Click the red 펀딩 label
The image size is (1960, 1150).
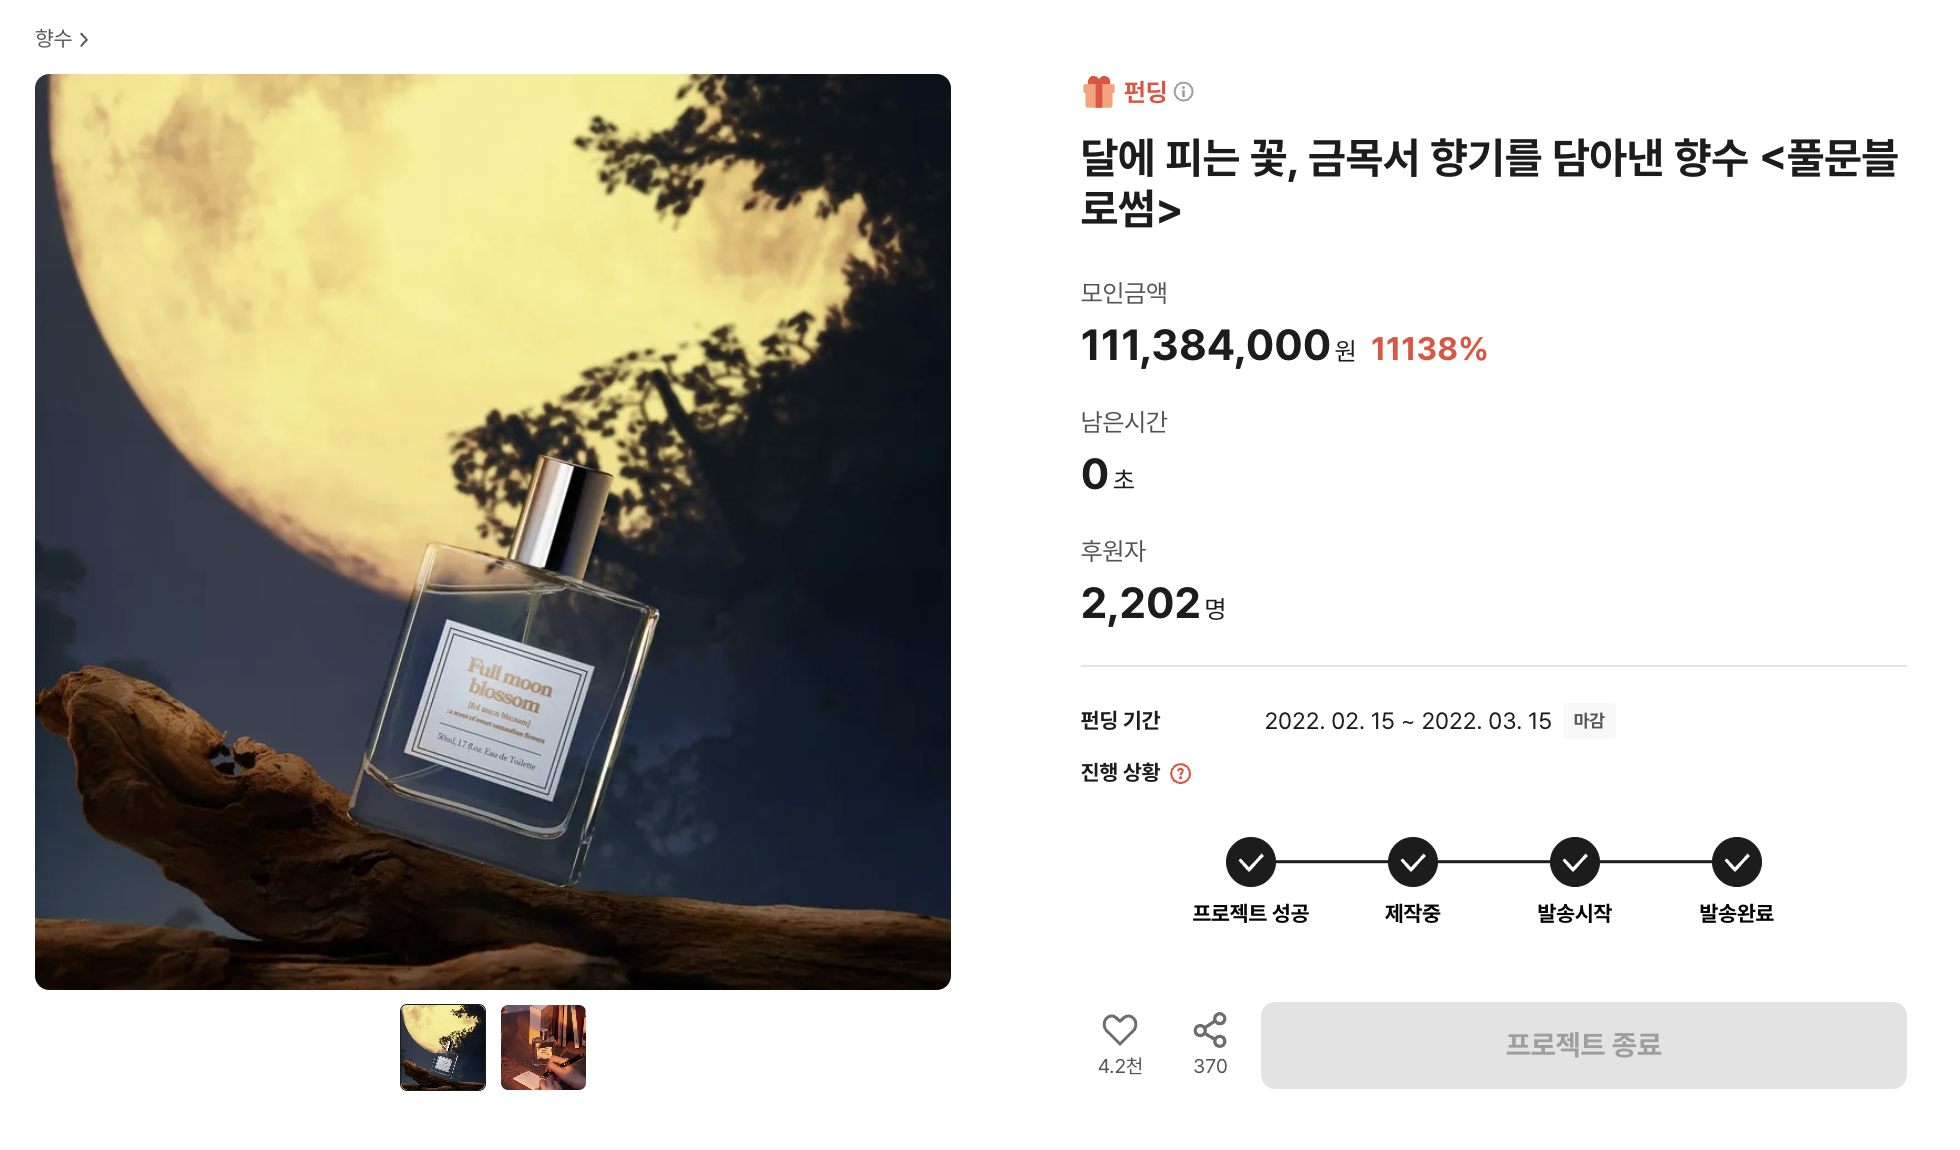pos(1145,92)
